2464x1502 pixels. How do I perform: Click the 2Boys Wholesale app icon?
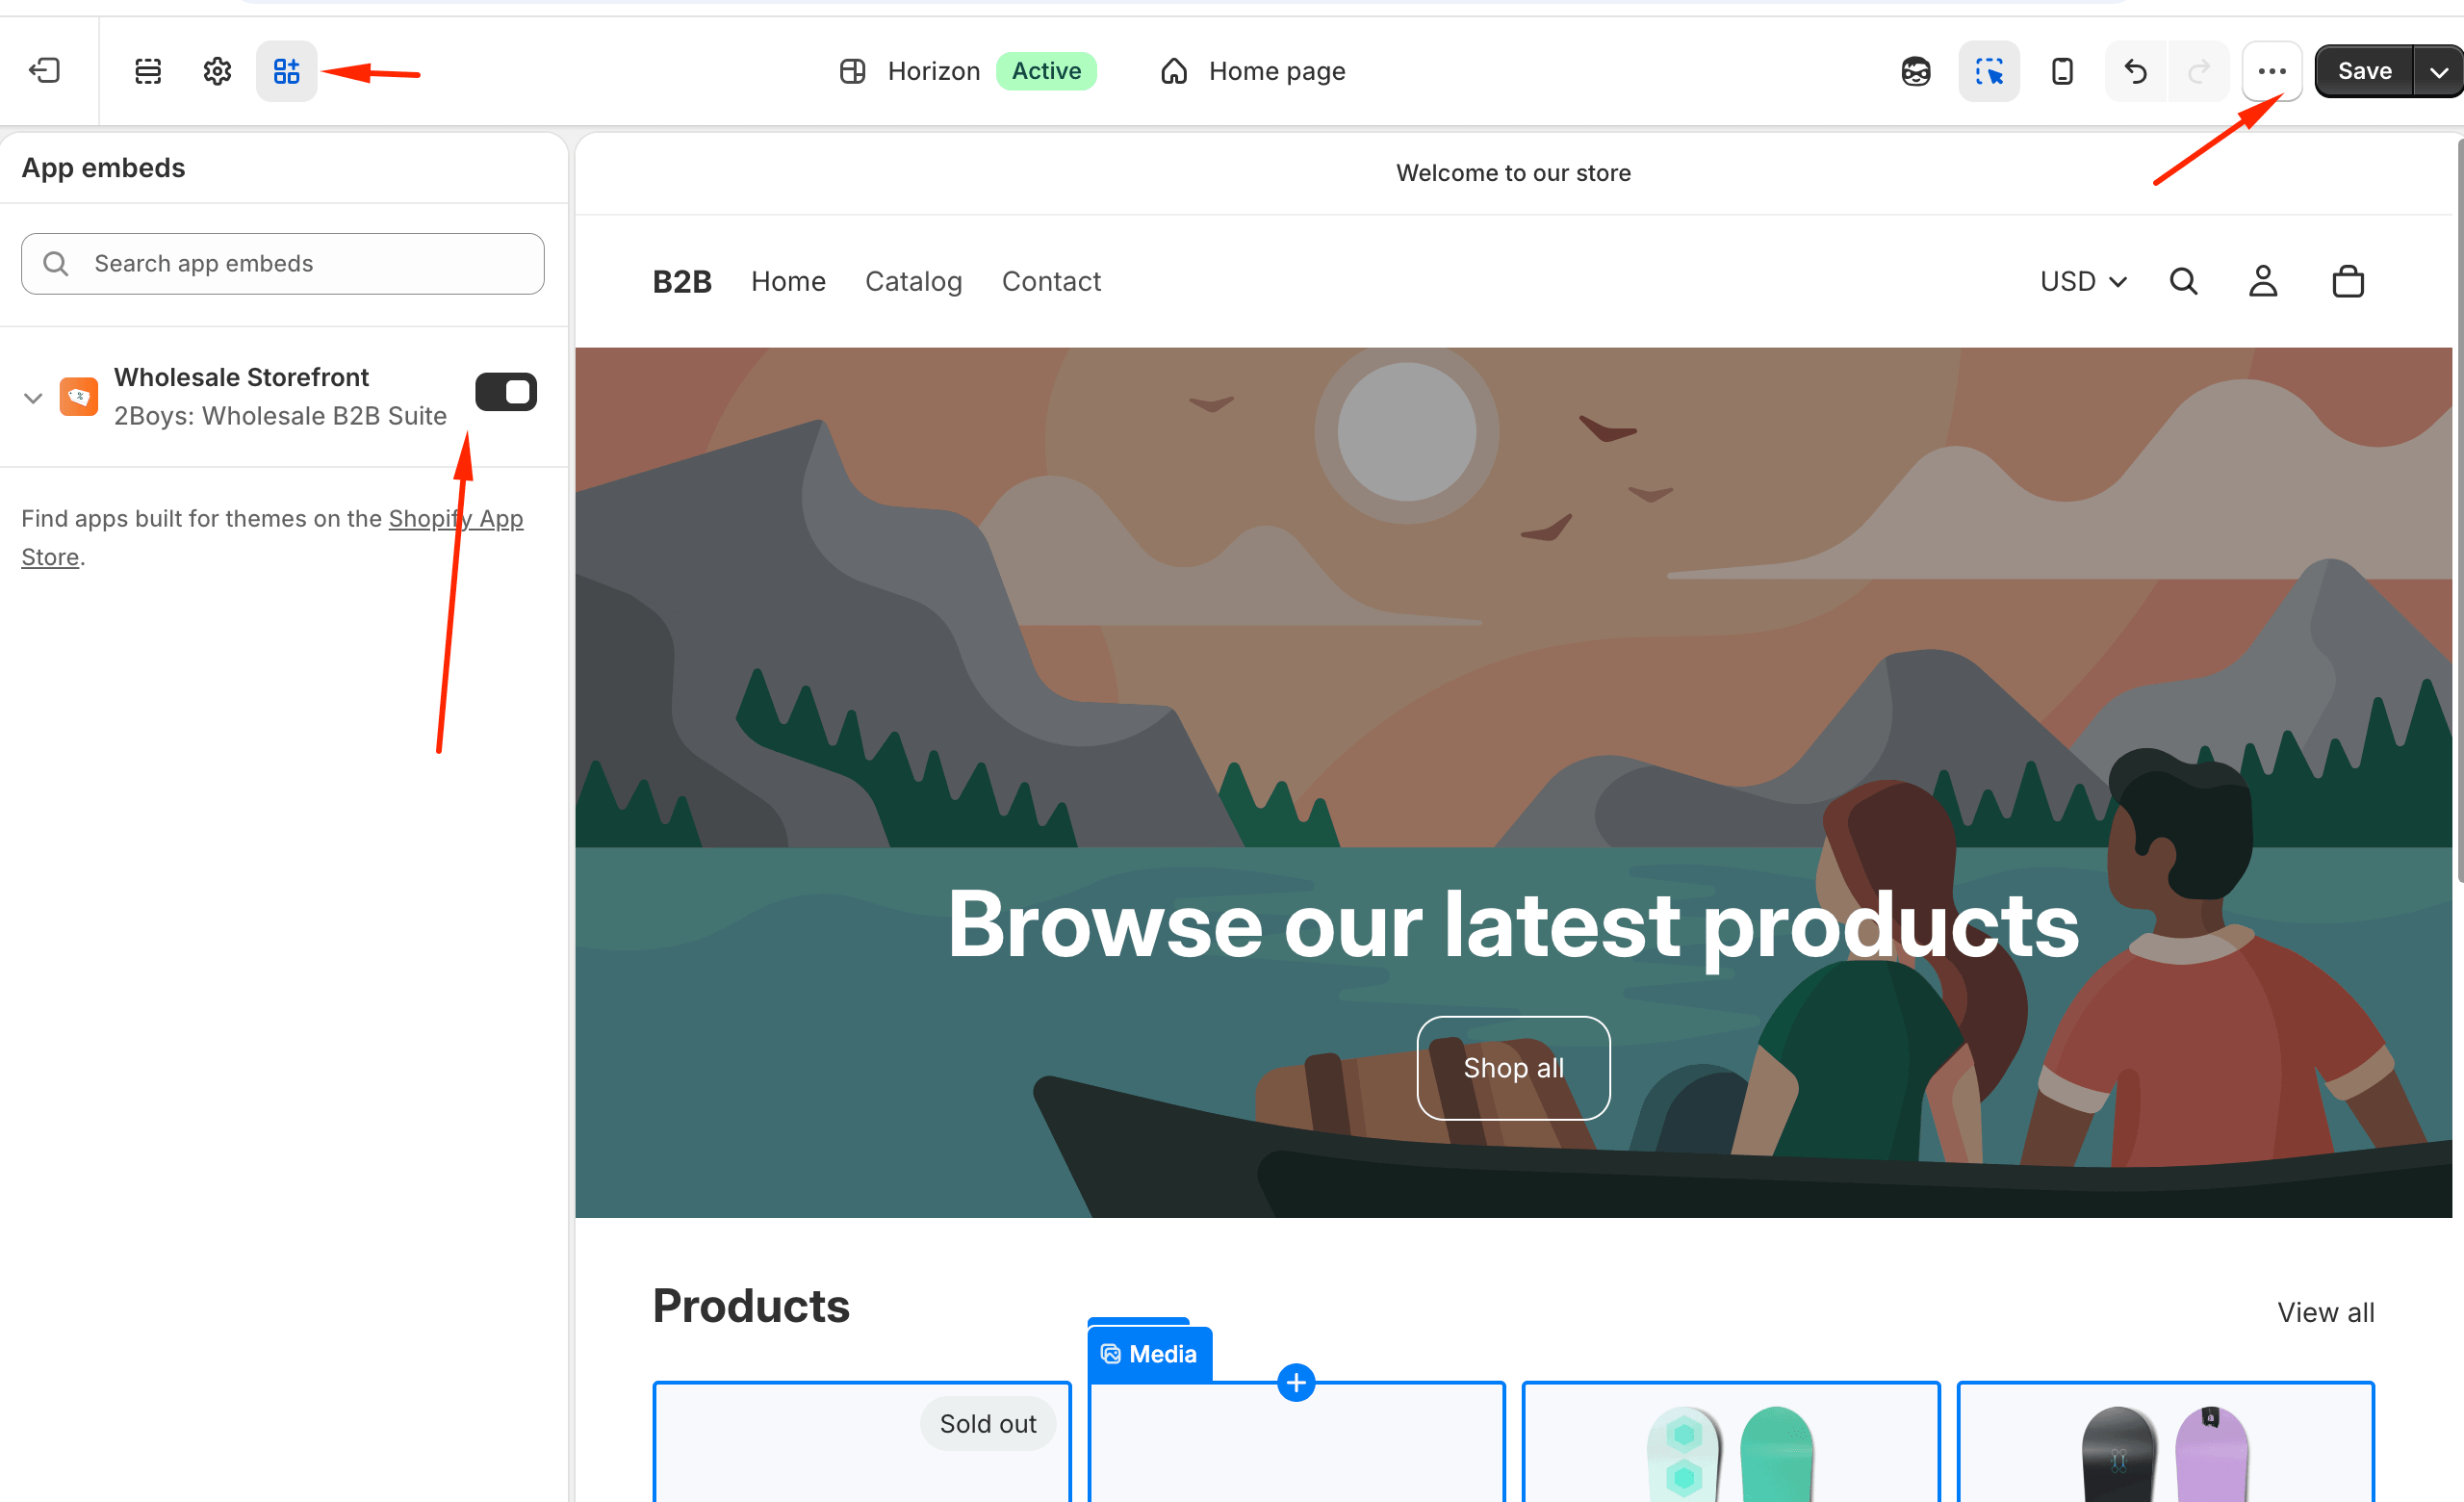tap(79, 396)
